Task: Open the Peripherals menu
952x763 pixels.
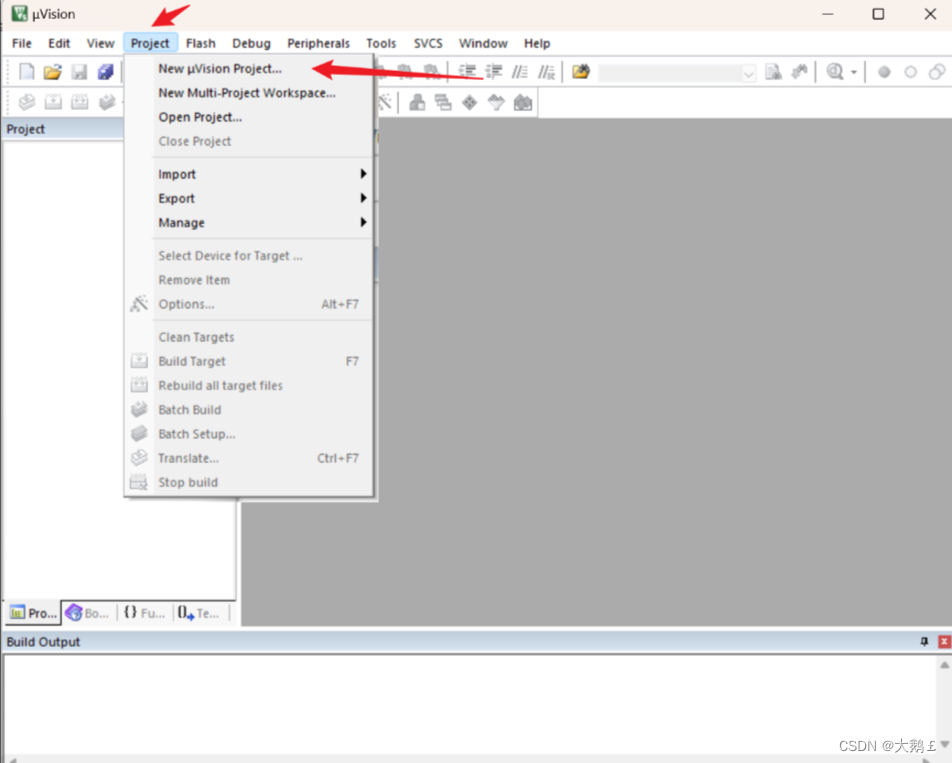Action: pyautogui.click(x=318, y=43)
